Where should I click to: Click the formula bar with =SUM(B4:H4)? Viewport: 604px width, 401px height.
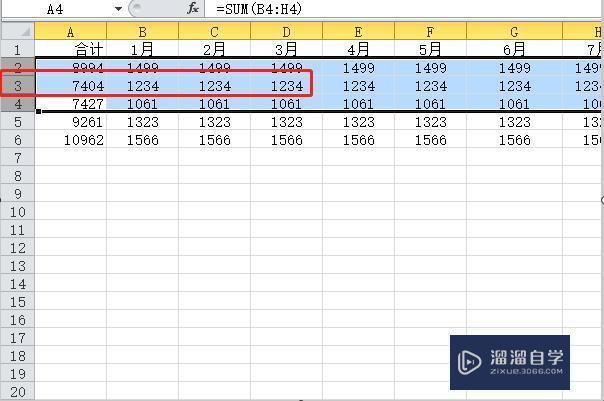(403, 8)
